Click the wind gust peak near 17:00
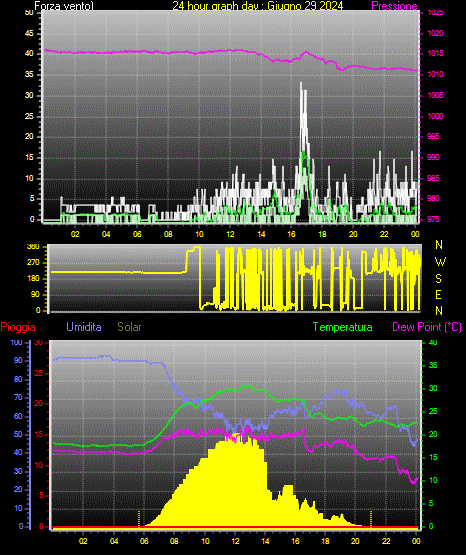Screen dimensions: 466x555 (301, 84)
